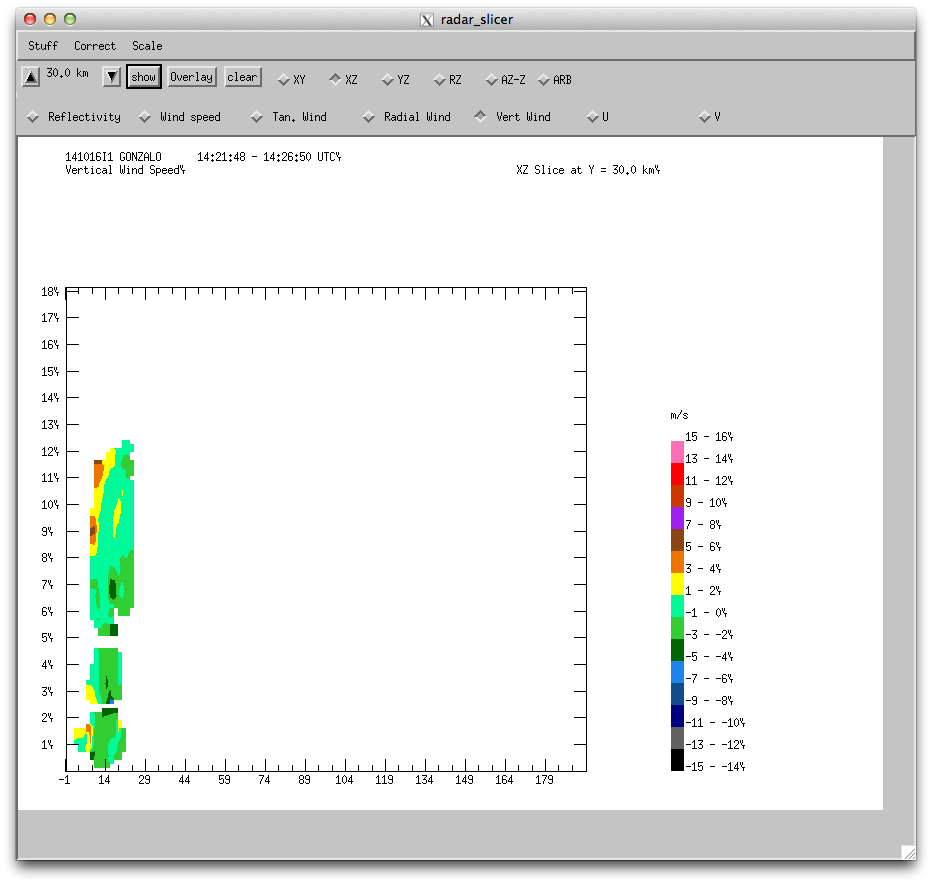
Task: Click the 179 label on horizontal axis
Action: pos(544,780)
